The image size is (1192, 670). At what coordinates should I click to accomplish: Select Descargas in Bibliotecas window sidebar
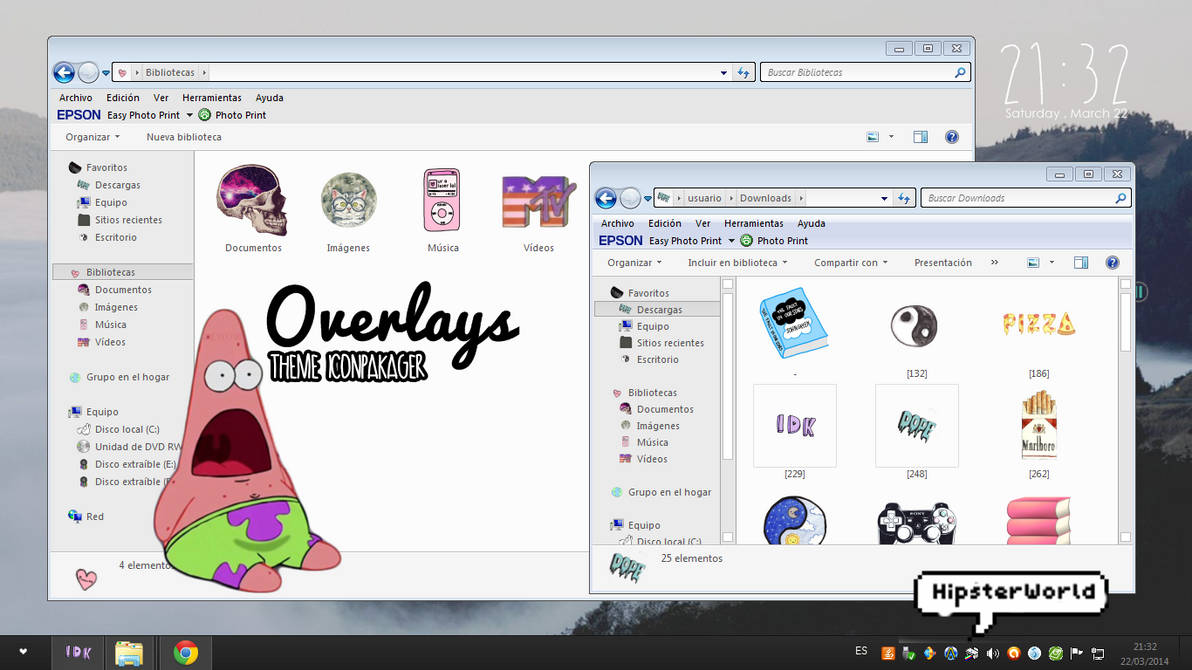[117, 185]
